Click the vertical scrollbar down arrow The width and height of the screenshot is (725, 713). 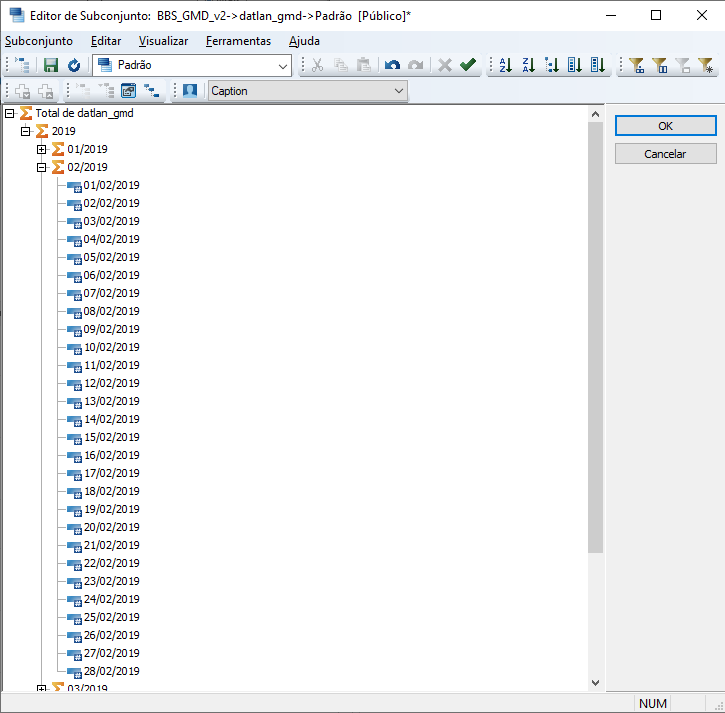pos(595,682)
